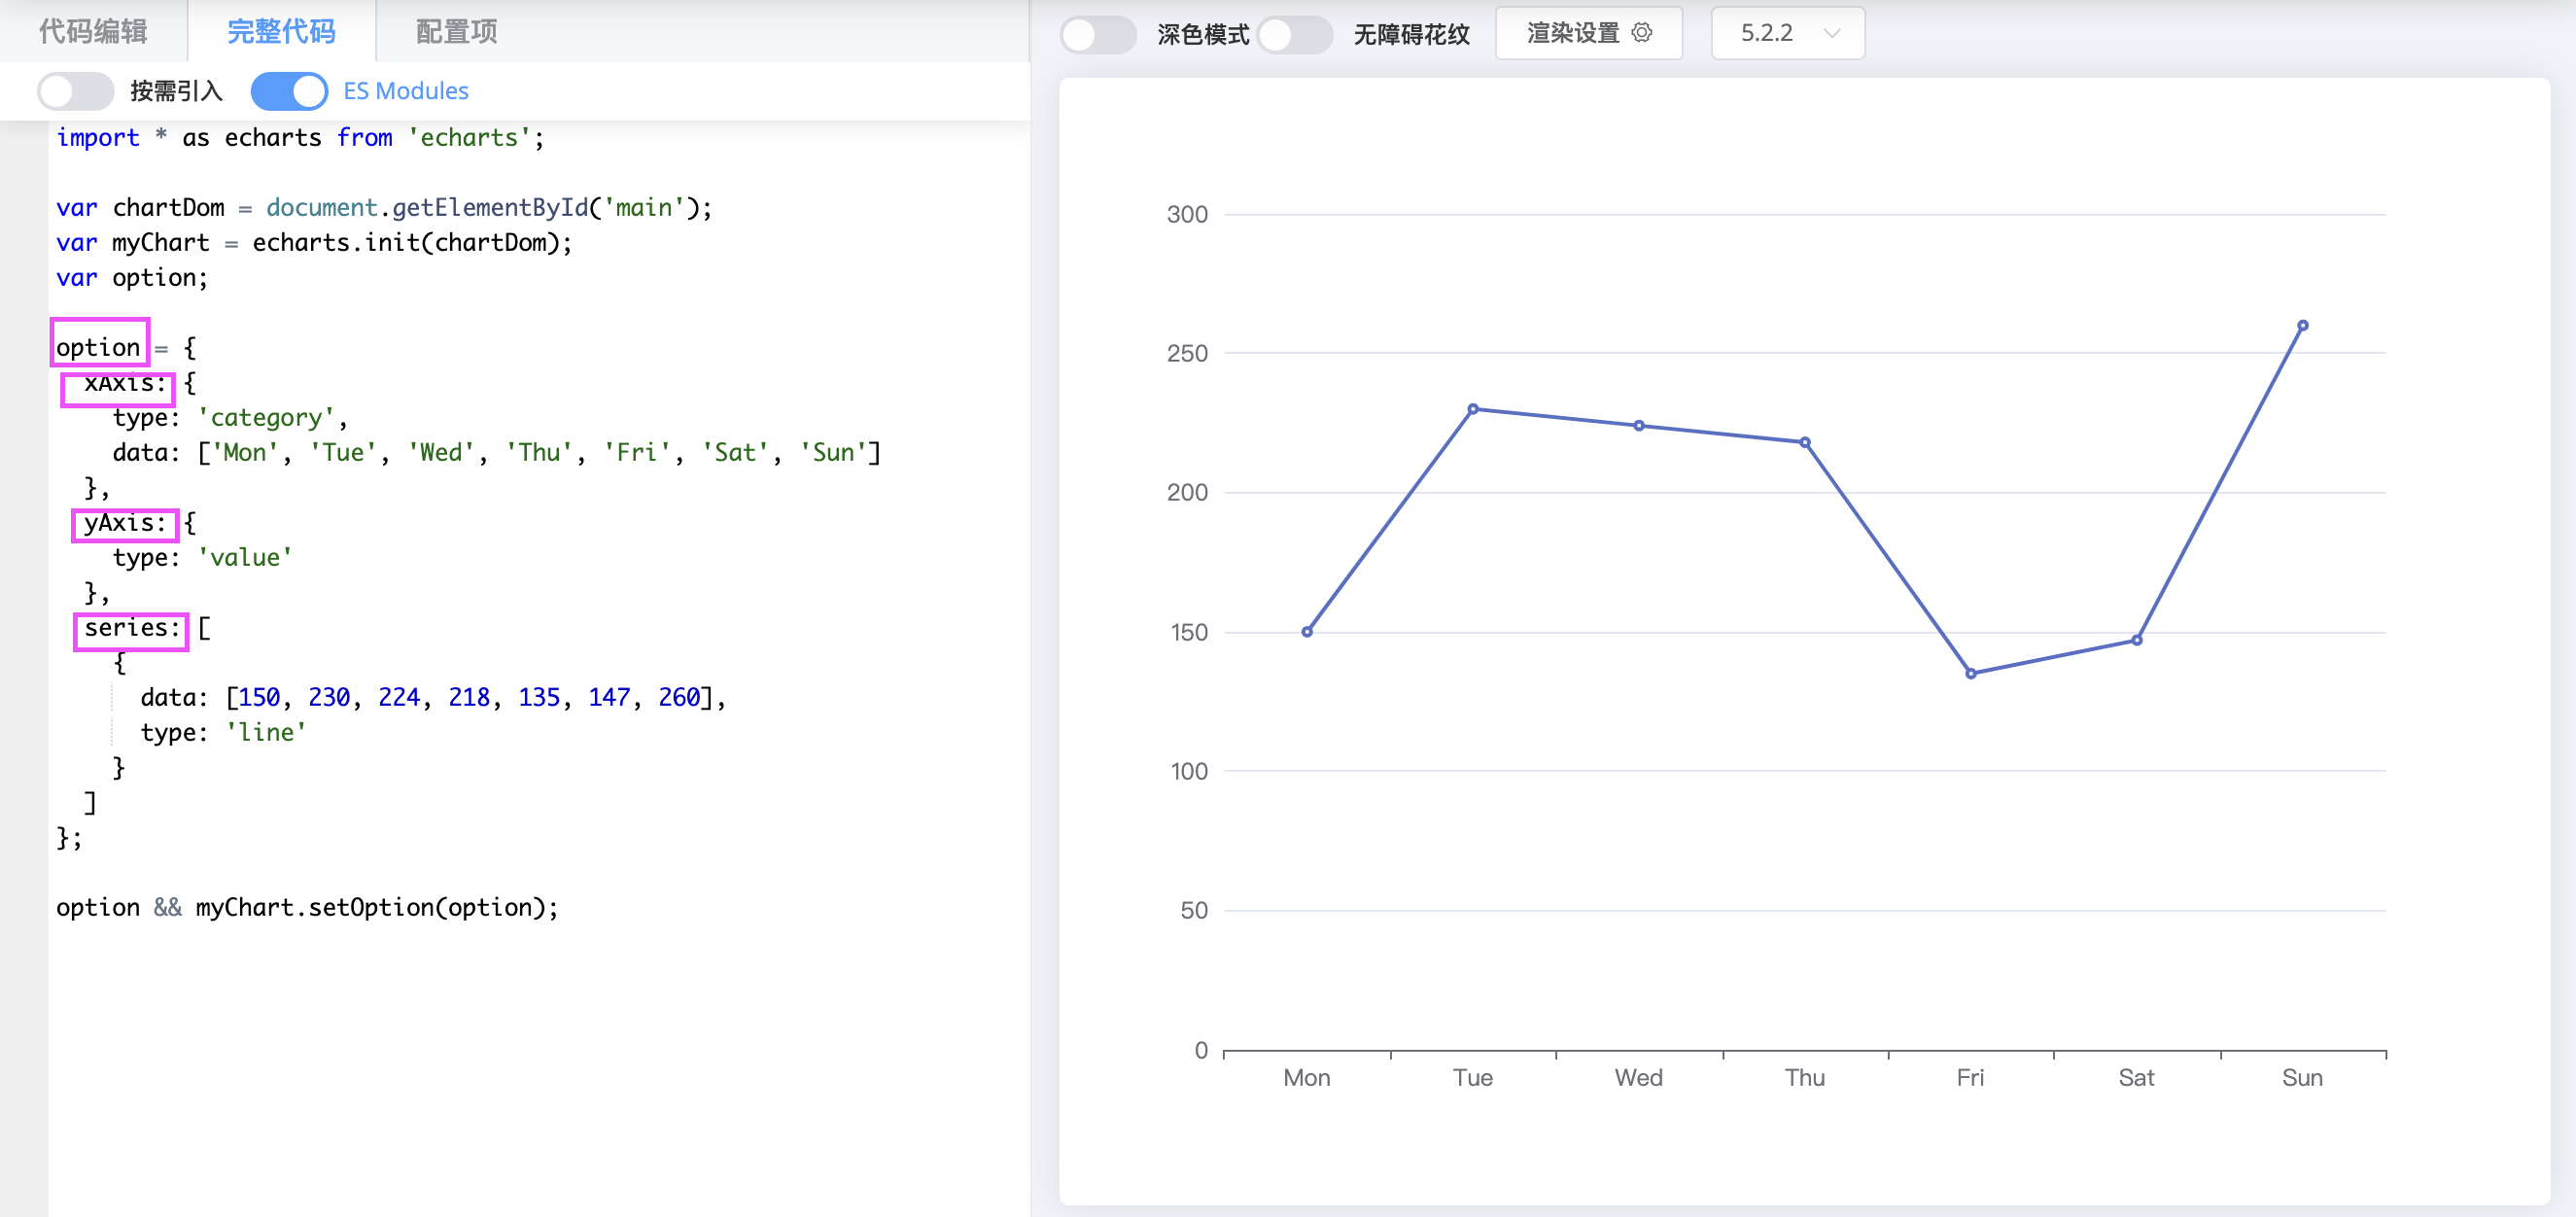
Task: Click the highlighted yAxis keyword
Action: click(x=125, y=524)
